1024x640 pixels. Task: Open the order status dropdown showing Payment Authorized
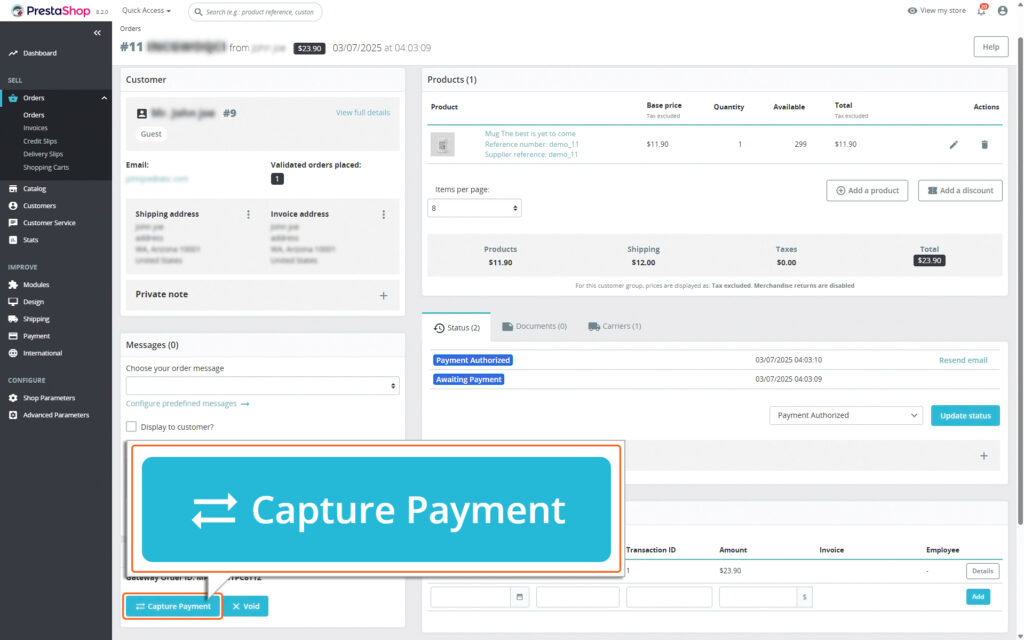[845, 413]
